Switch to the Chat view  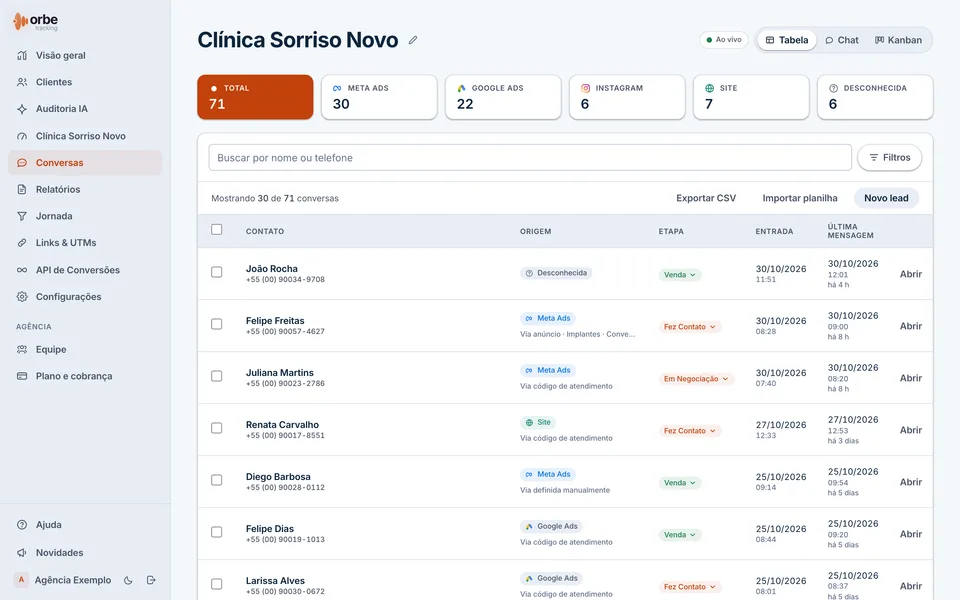[x=841, y=40]
